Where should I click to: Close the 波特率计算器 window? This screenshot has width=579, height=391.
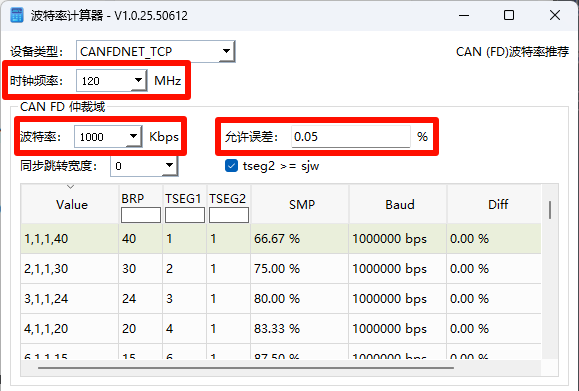555,15
